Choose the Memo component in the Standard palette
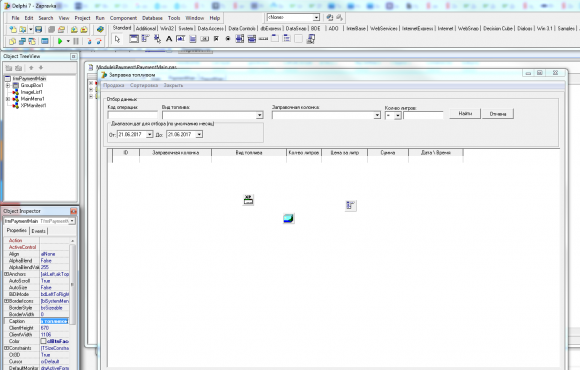The width and height of the screenshot is (580, 370). tap(193, 39)
